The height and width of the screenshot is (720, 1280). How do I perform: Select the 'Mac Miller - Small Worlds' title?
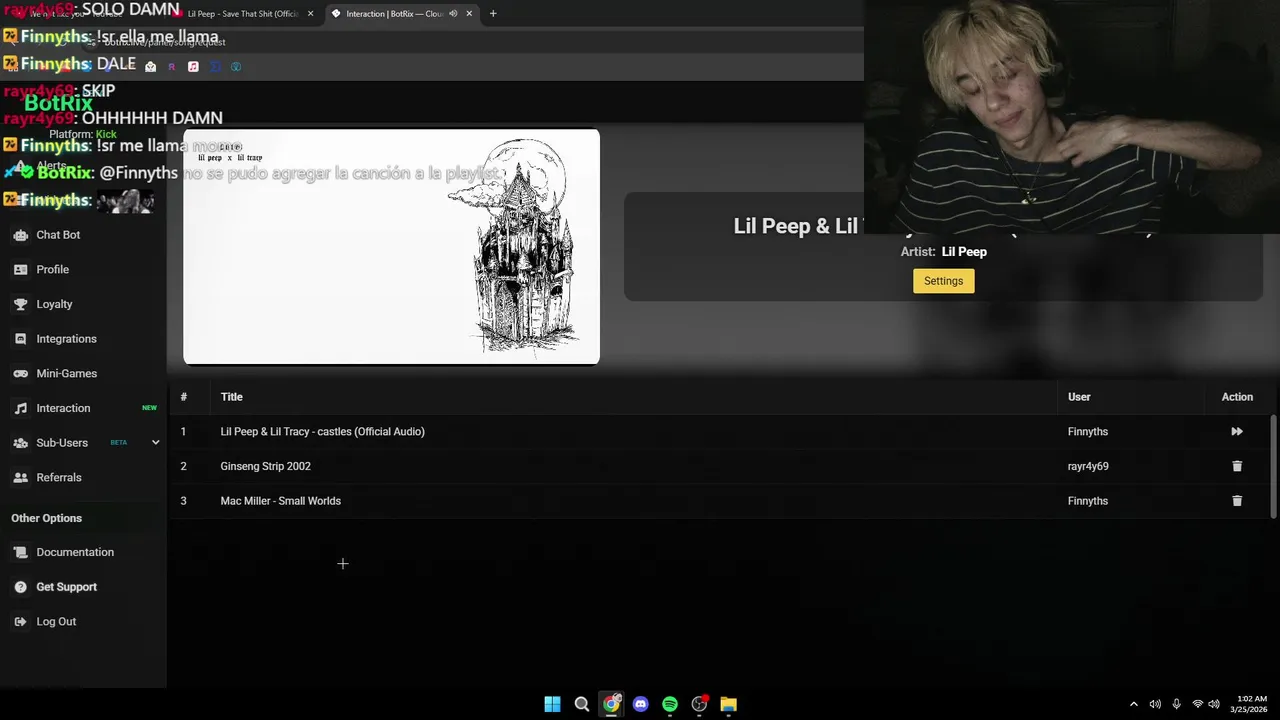280,501
